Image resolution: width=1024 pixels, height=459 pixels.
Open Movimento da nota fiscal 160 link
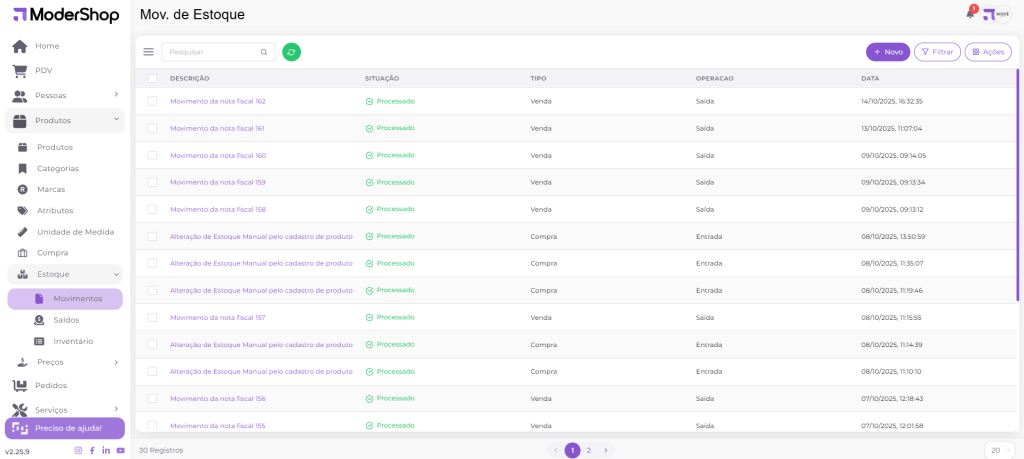point(218,155)
